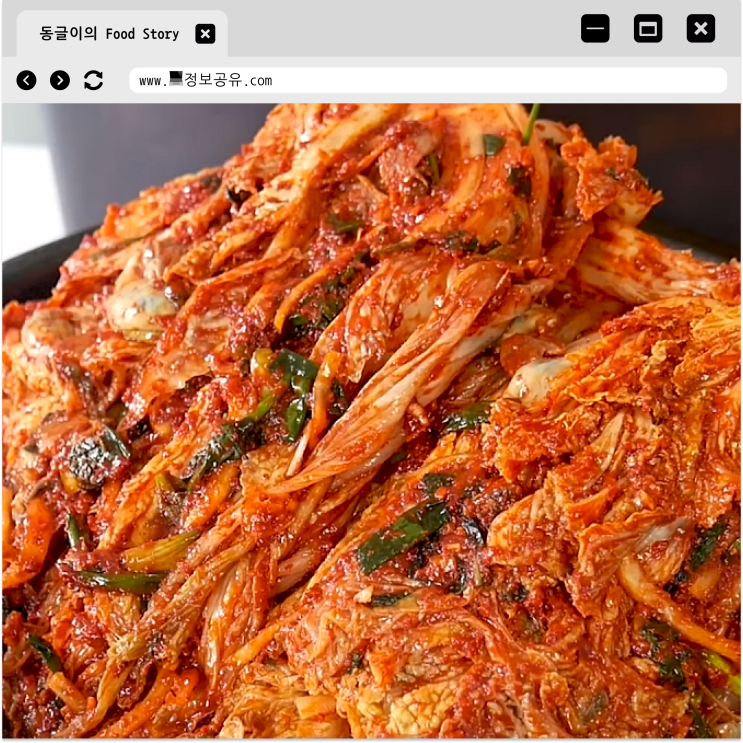Screen dimensions: 743x743
Task: Click the kimchi photo
Action: pyautogui.click(x=372, y=421)
